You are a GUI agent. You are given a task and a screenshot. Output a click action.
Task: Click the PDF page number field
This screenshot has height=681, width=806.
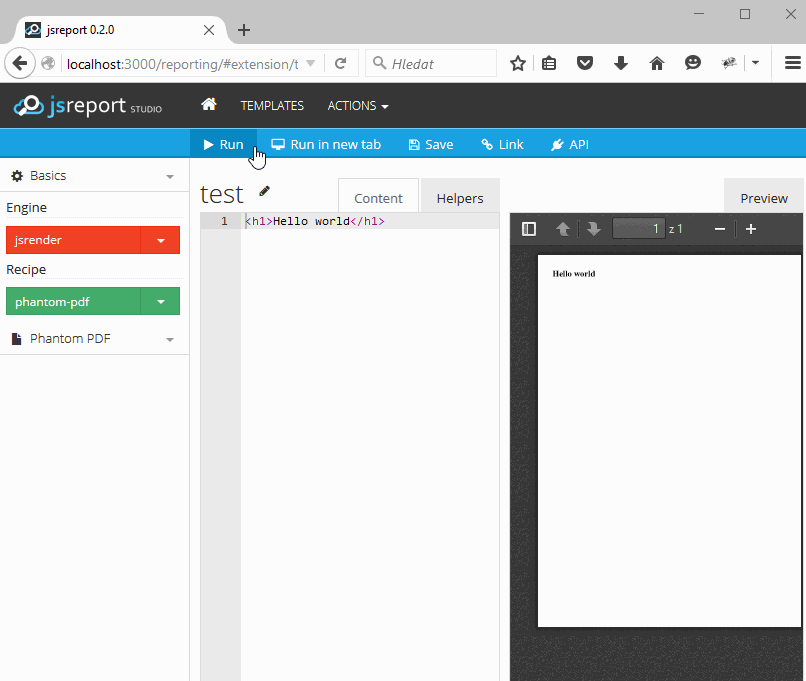(x=639, y=229)
